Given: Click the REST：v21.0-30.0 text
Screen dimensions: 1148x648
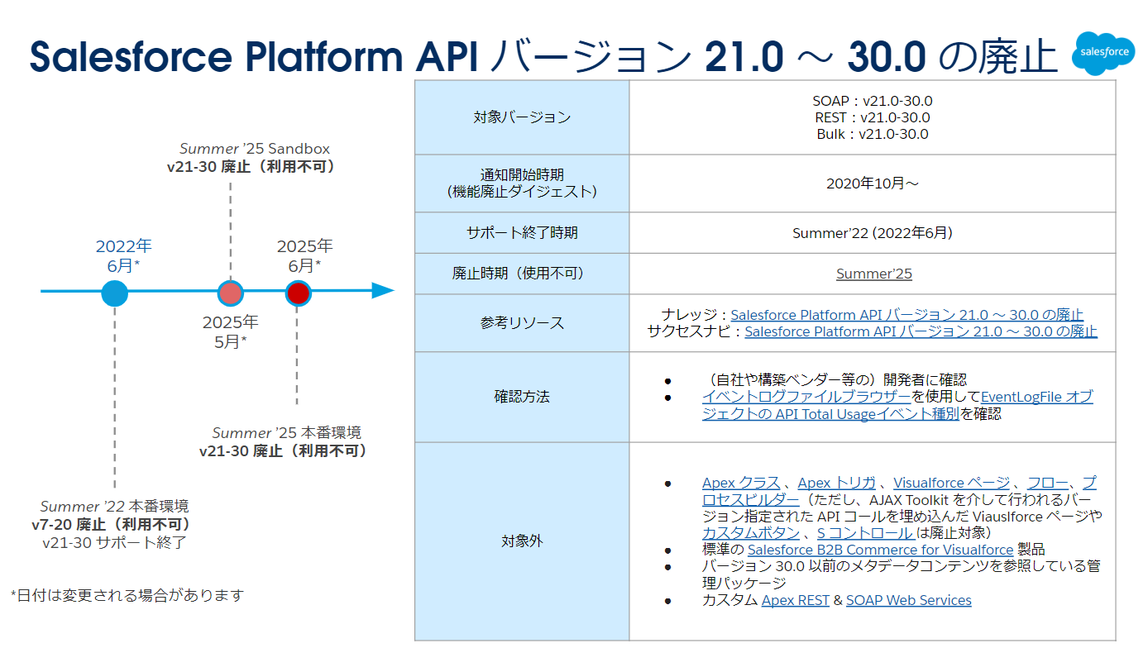Looking at the screenshot, I should tap(872, 118).
